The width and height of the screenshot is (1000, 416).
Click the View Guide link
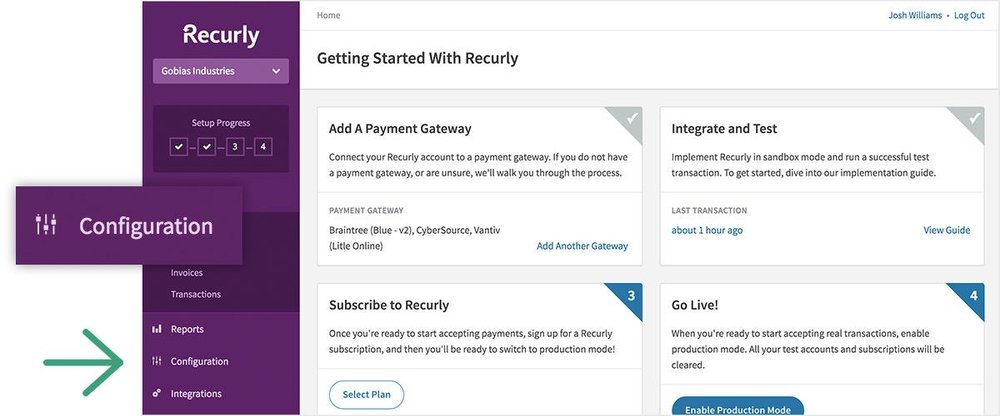tap(946, 230)
